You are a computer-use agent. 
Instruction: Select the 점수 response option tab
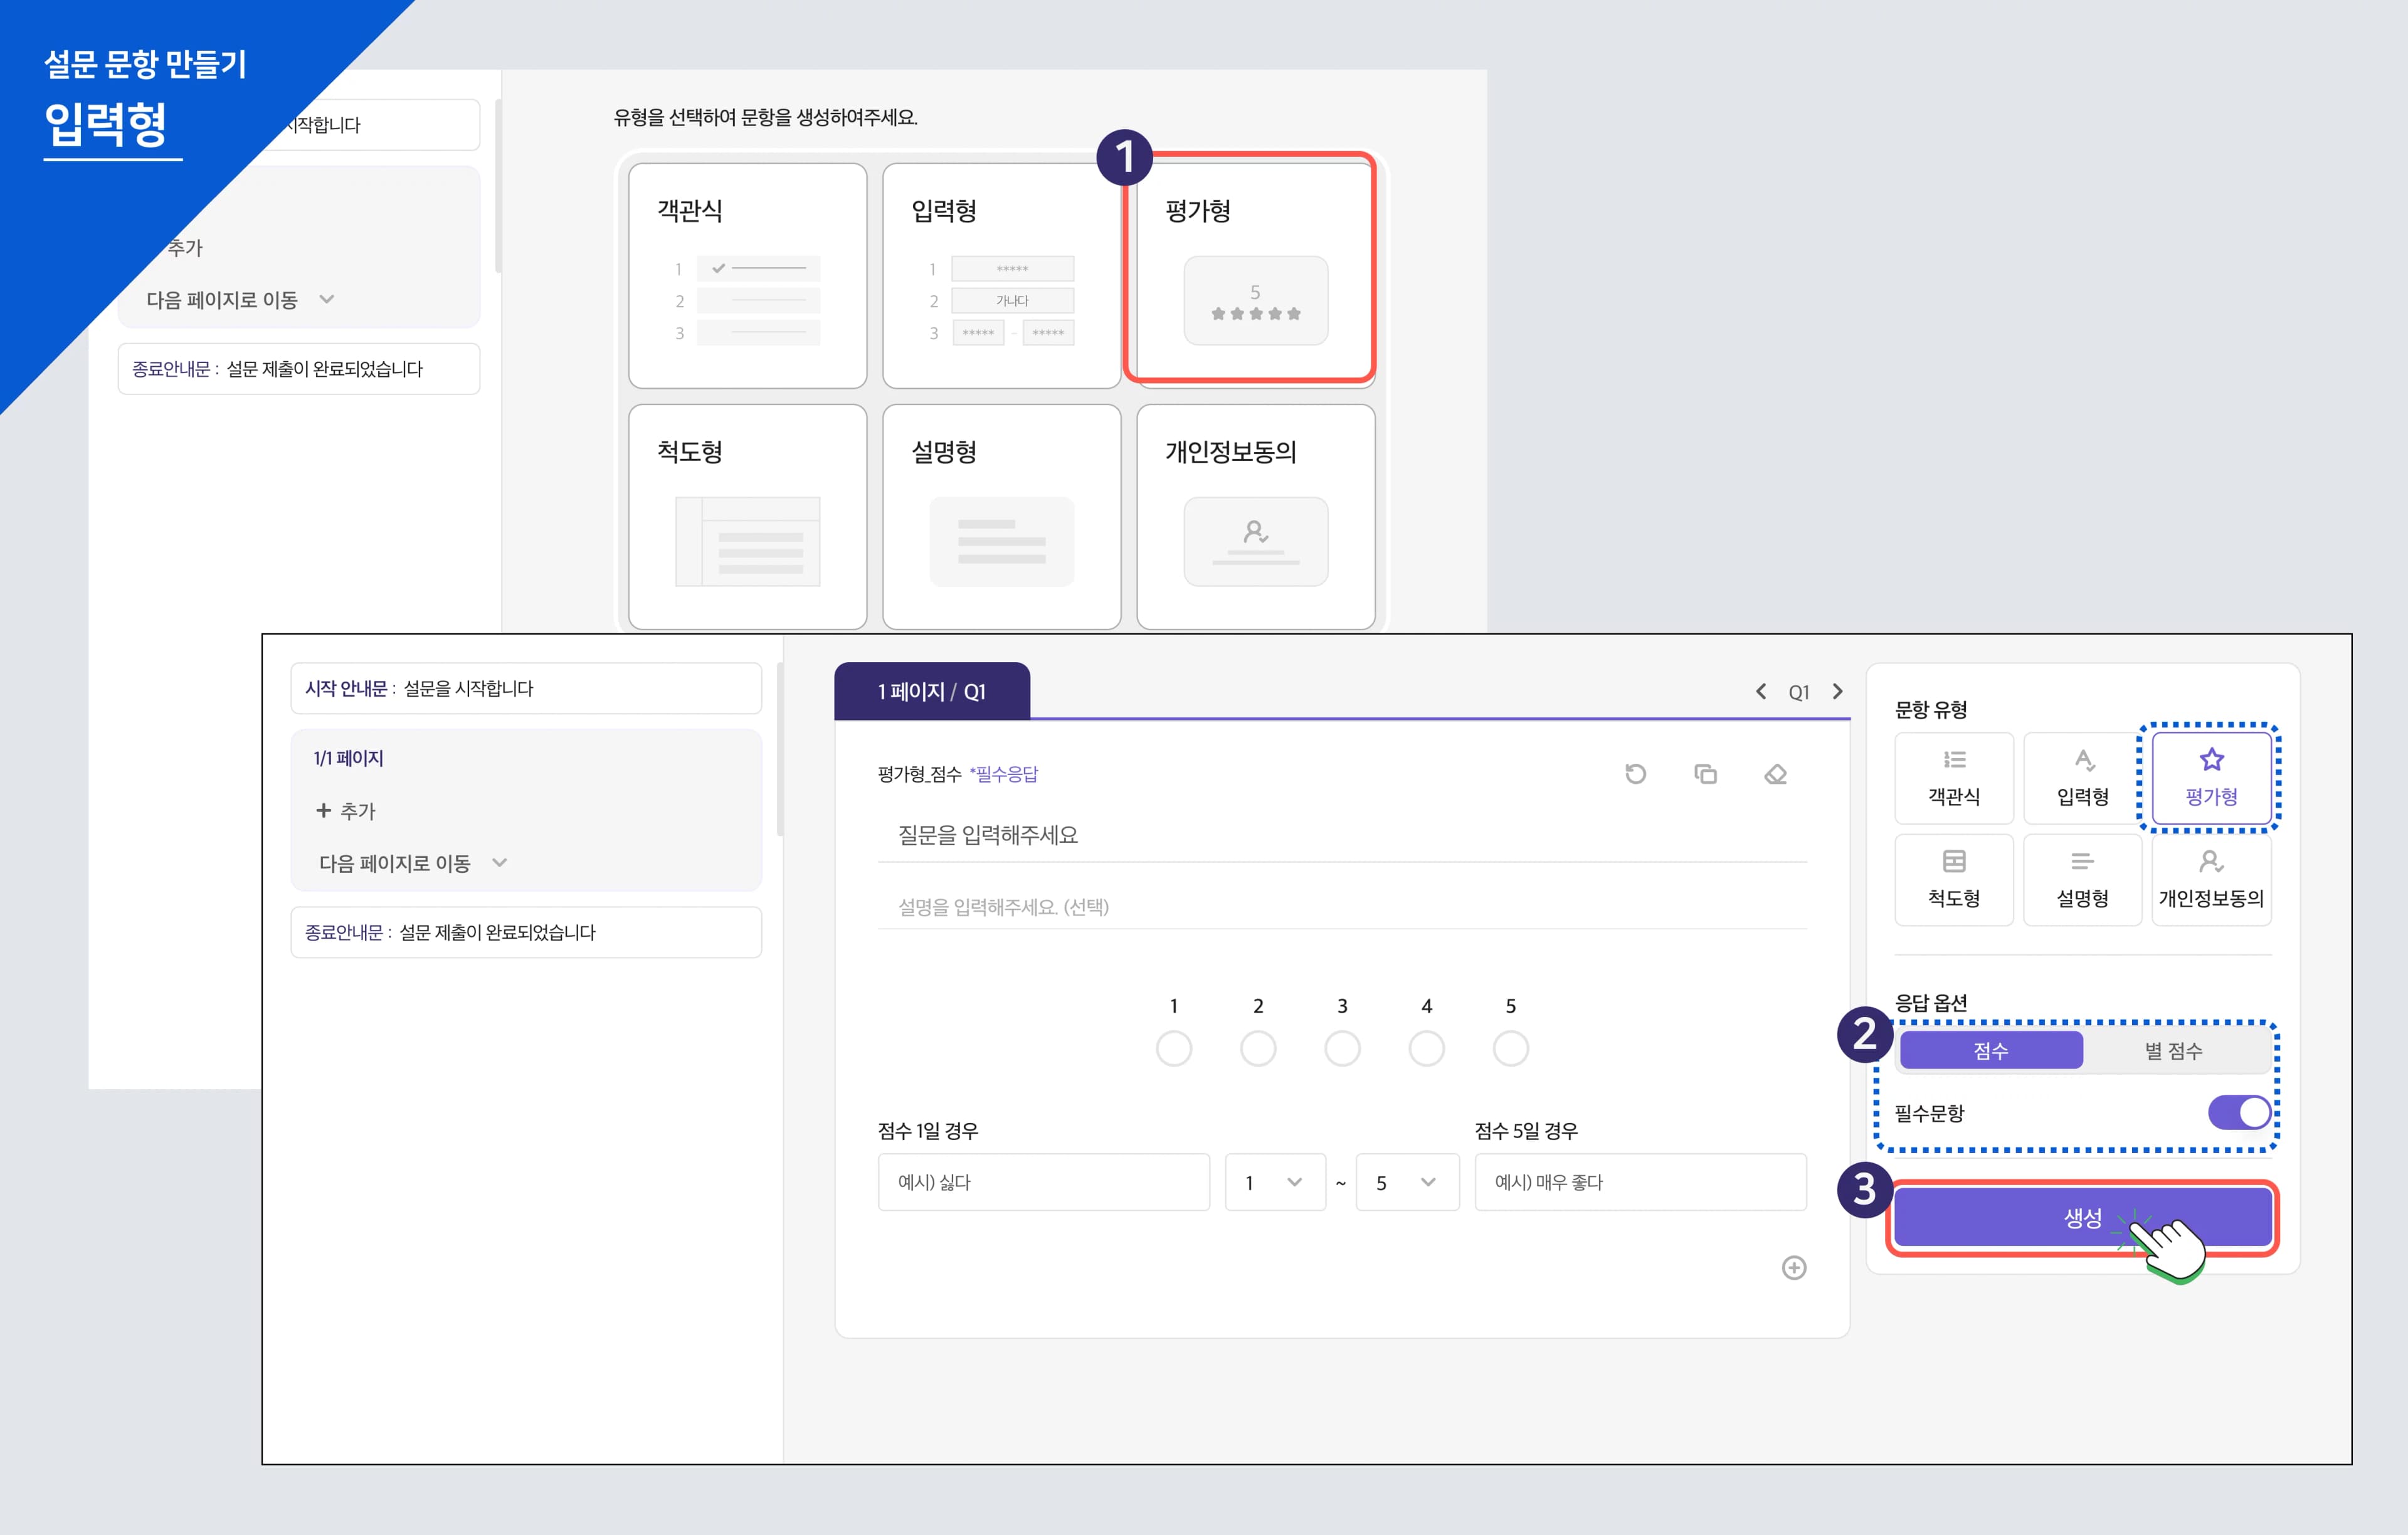click(x=1990, y=1051)
